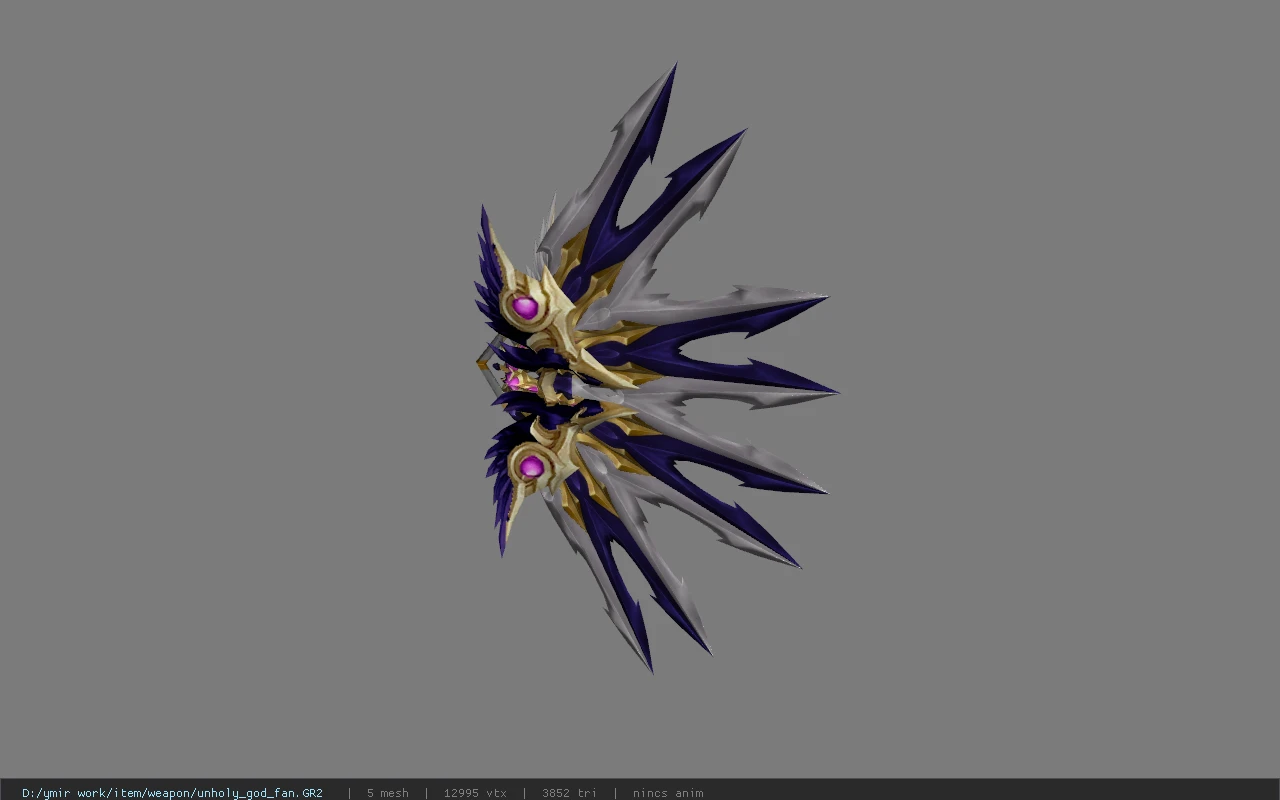Image resolution: width=1280 pixels, height=800 pixels.
Task: Click the "12995 vtx" vertex count
Action: coord(475,793)
